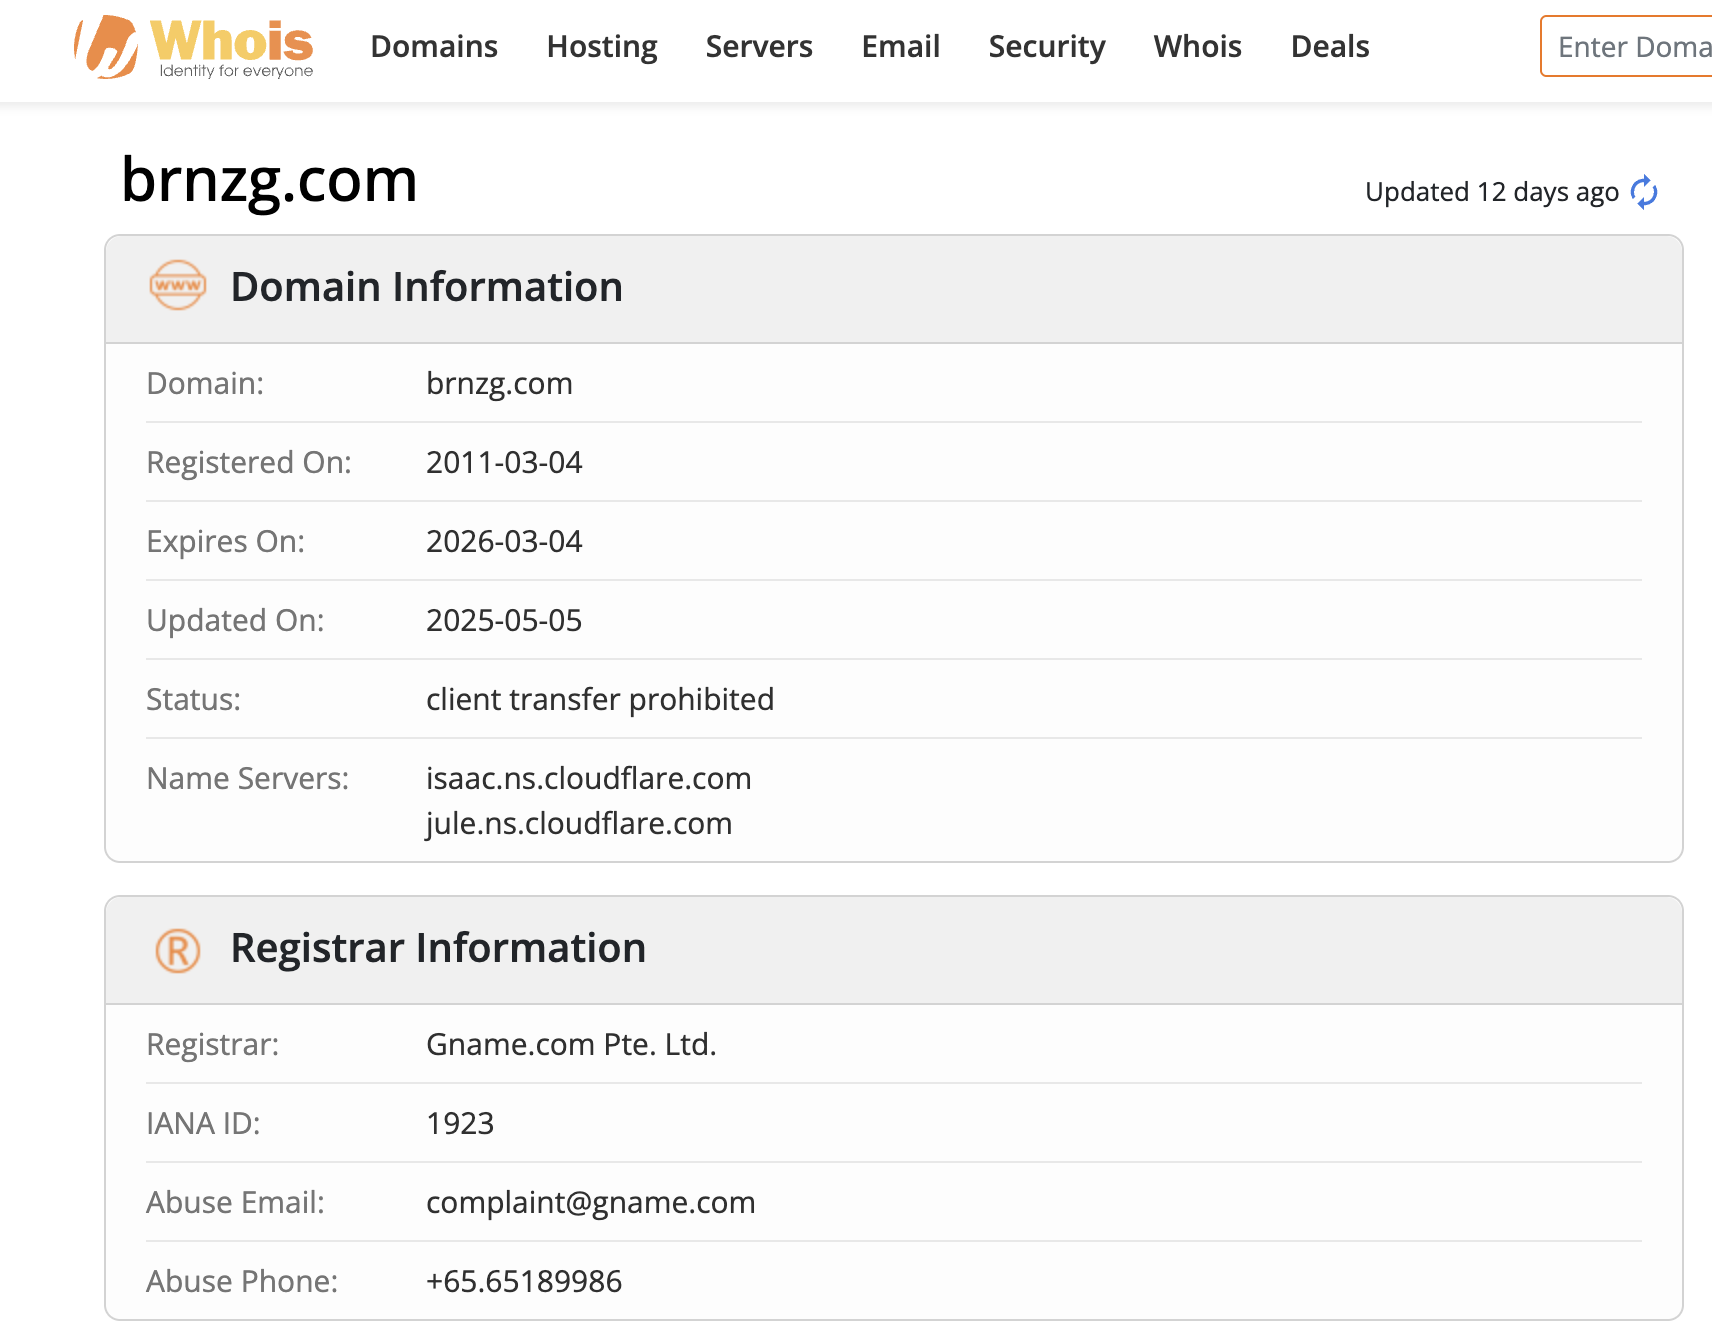Viewport: 1712px width, 1336px height.
Task: Open the Security menu
Action: coord(1046,47)
